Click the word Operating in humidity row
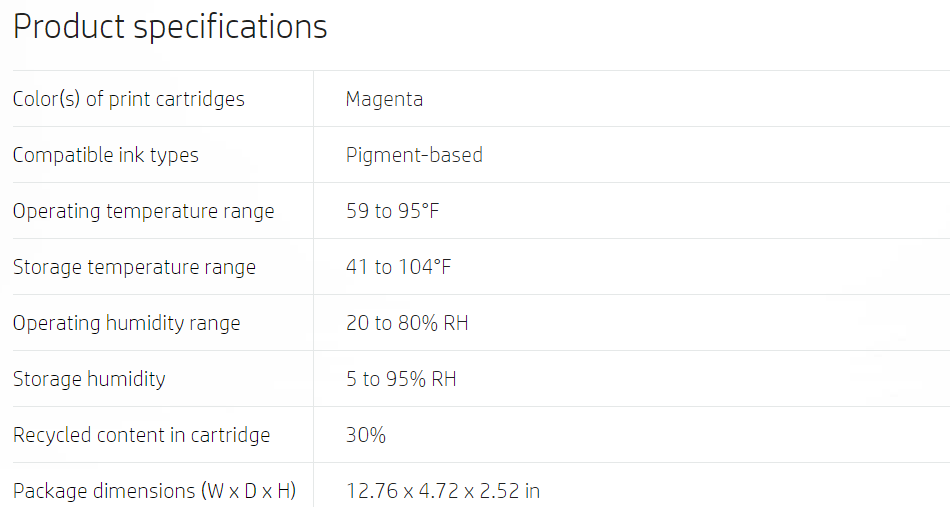This screenshot has width=950, height=507. click(x=56, y=323)
